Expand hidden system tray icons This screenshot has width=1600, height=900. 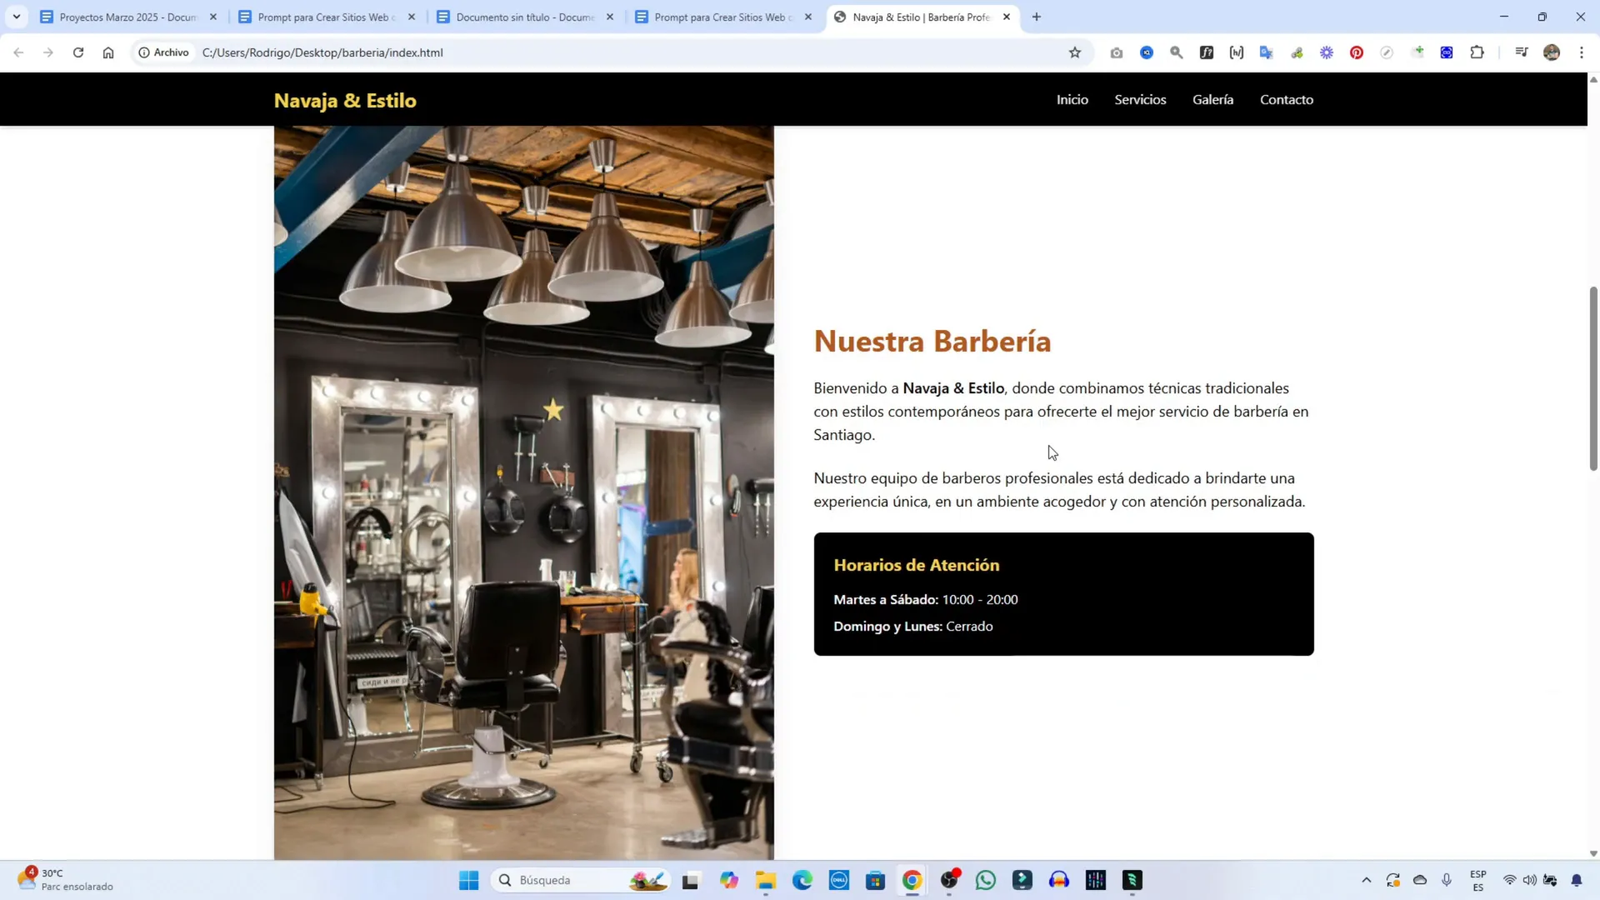[1366, 880]
